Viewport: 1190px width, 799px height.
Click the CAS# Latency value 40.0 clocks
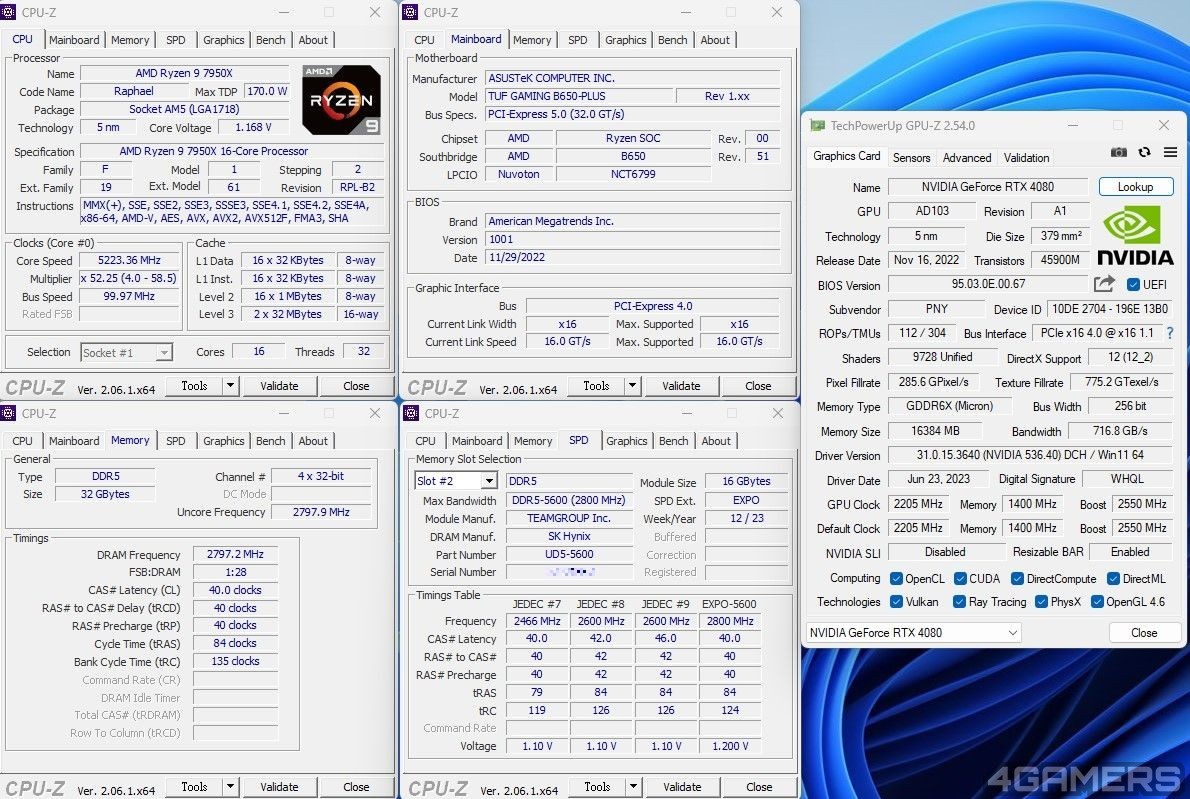pos(235,590)
